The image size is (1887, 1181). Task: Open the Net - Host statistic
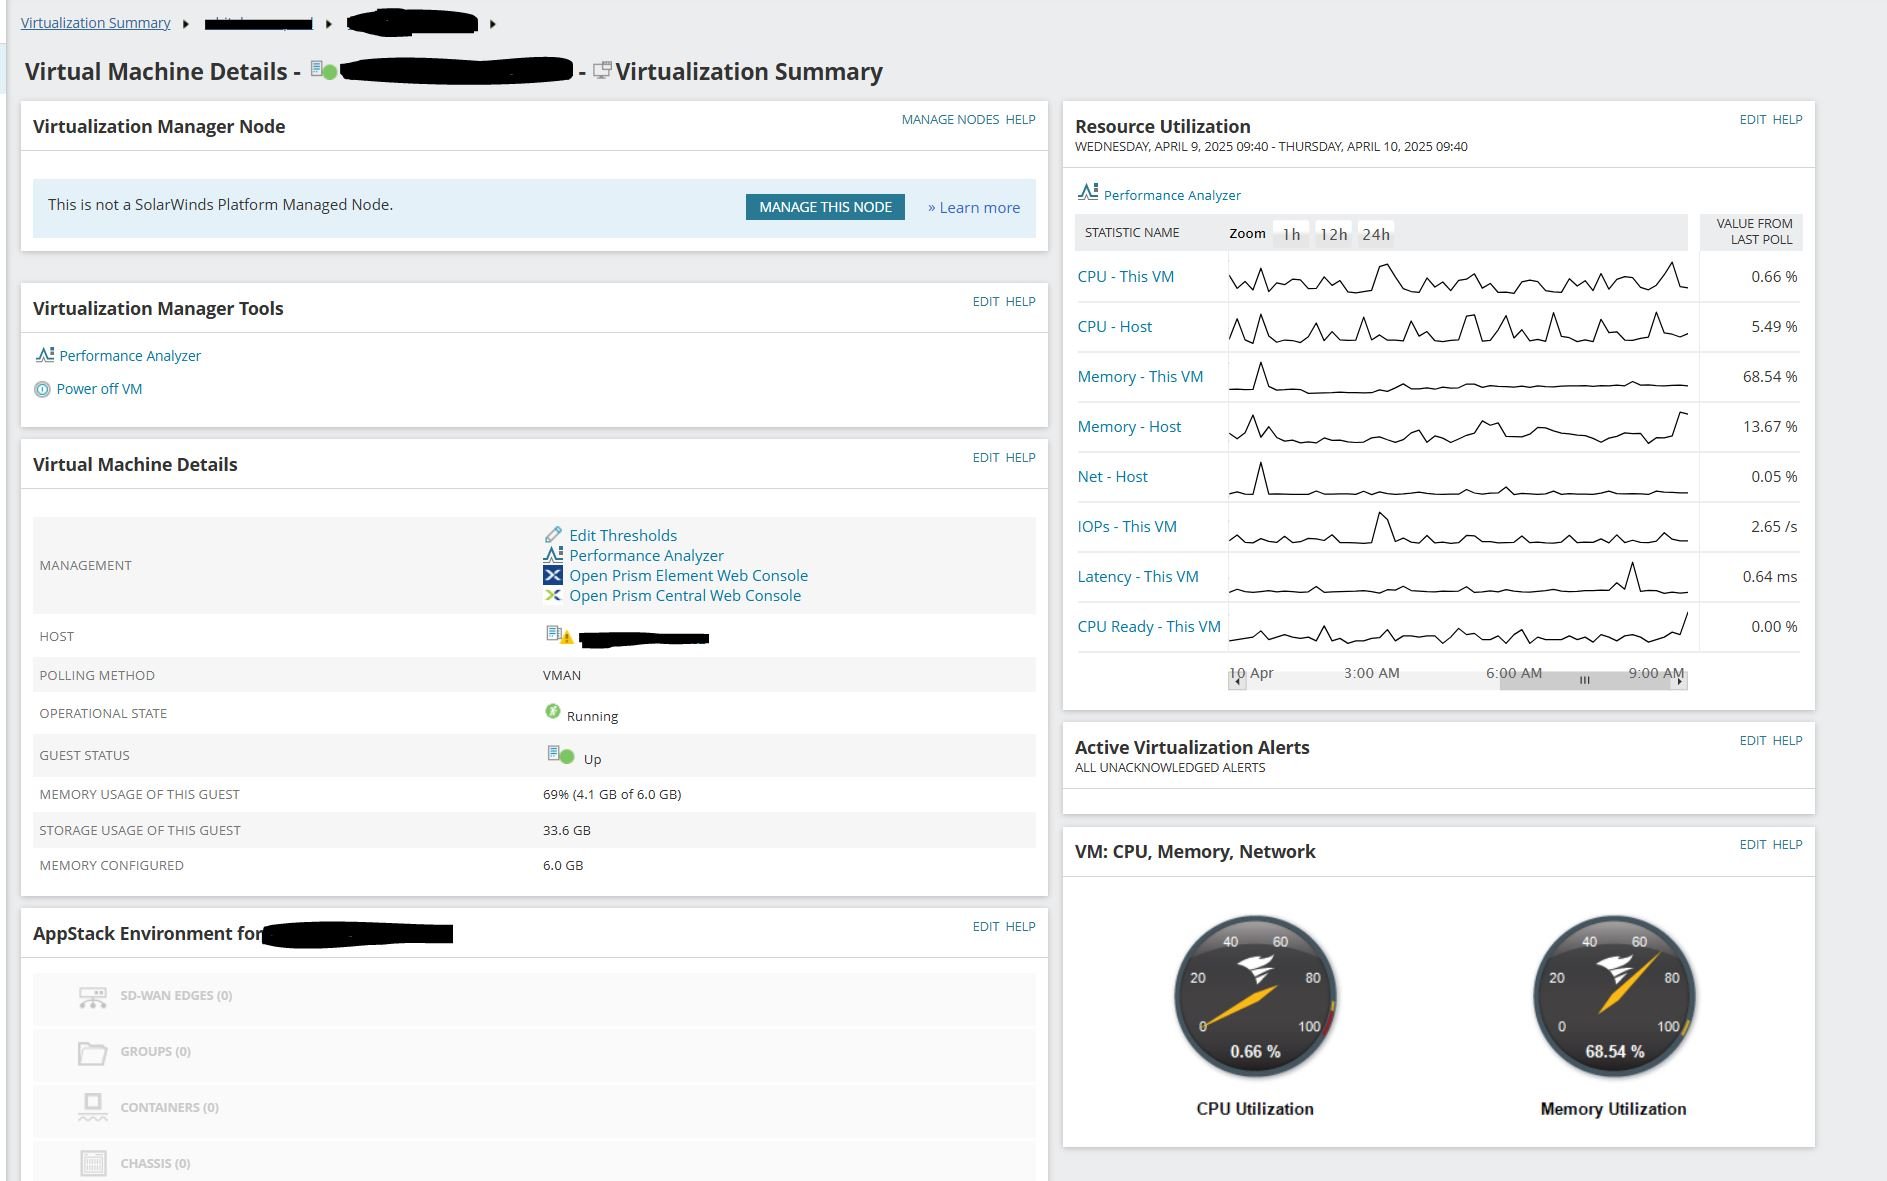coord(1112,477)
